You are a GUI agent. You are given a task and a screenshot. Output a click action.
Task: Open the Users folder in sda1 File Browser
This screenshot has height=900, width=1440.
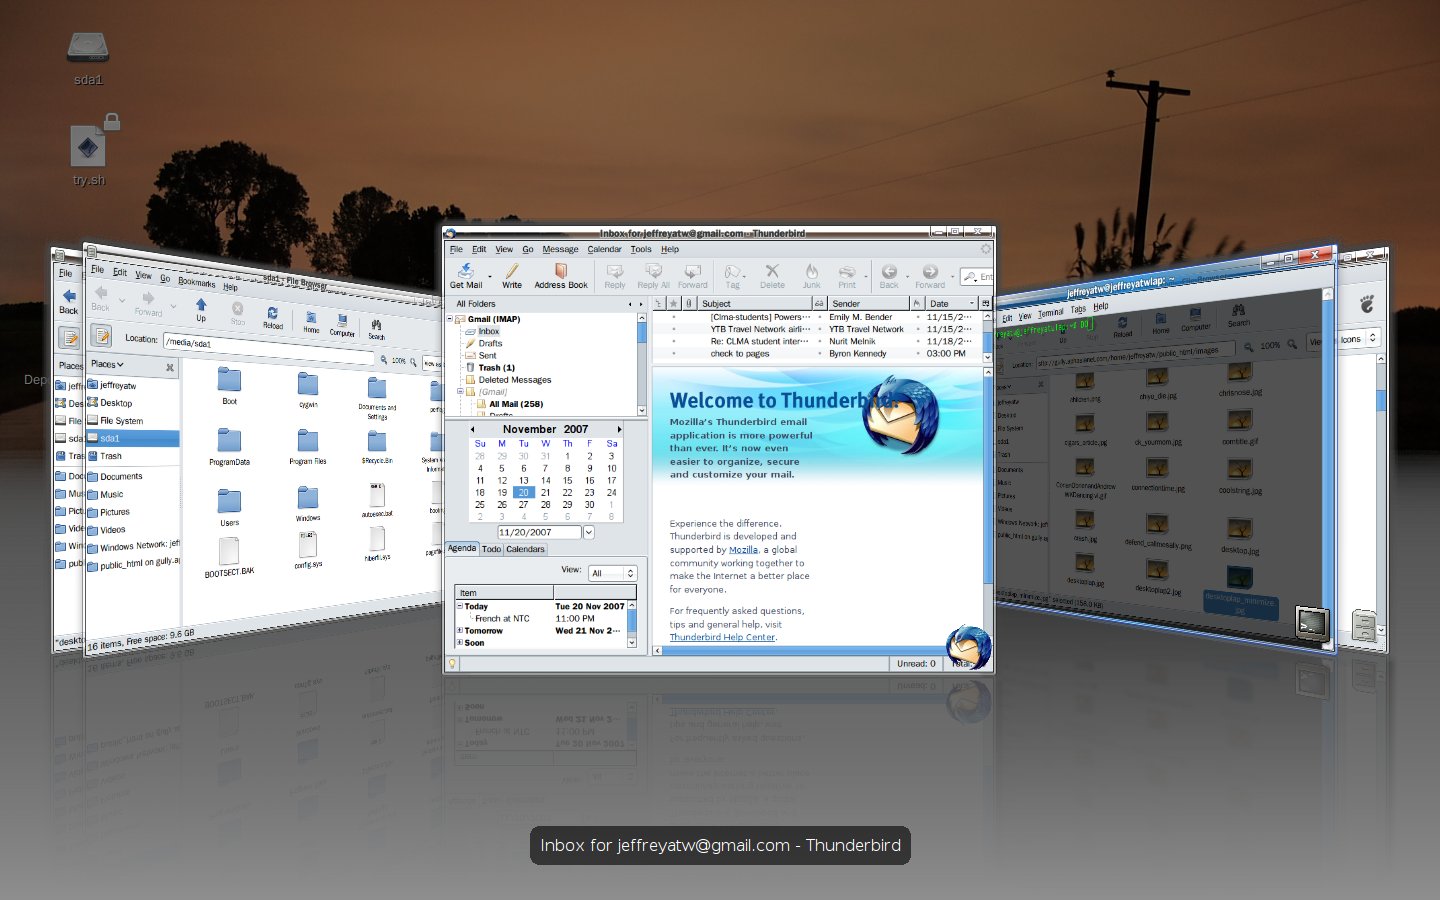click(x=229, y=507)
